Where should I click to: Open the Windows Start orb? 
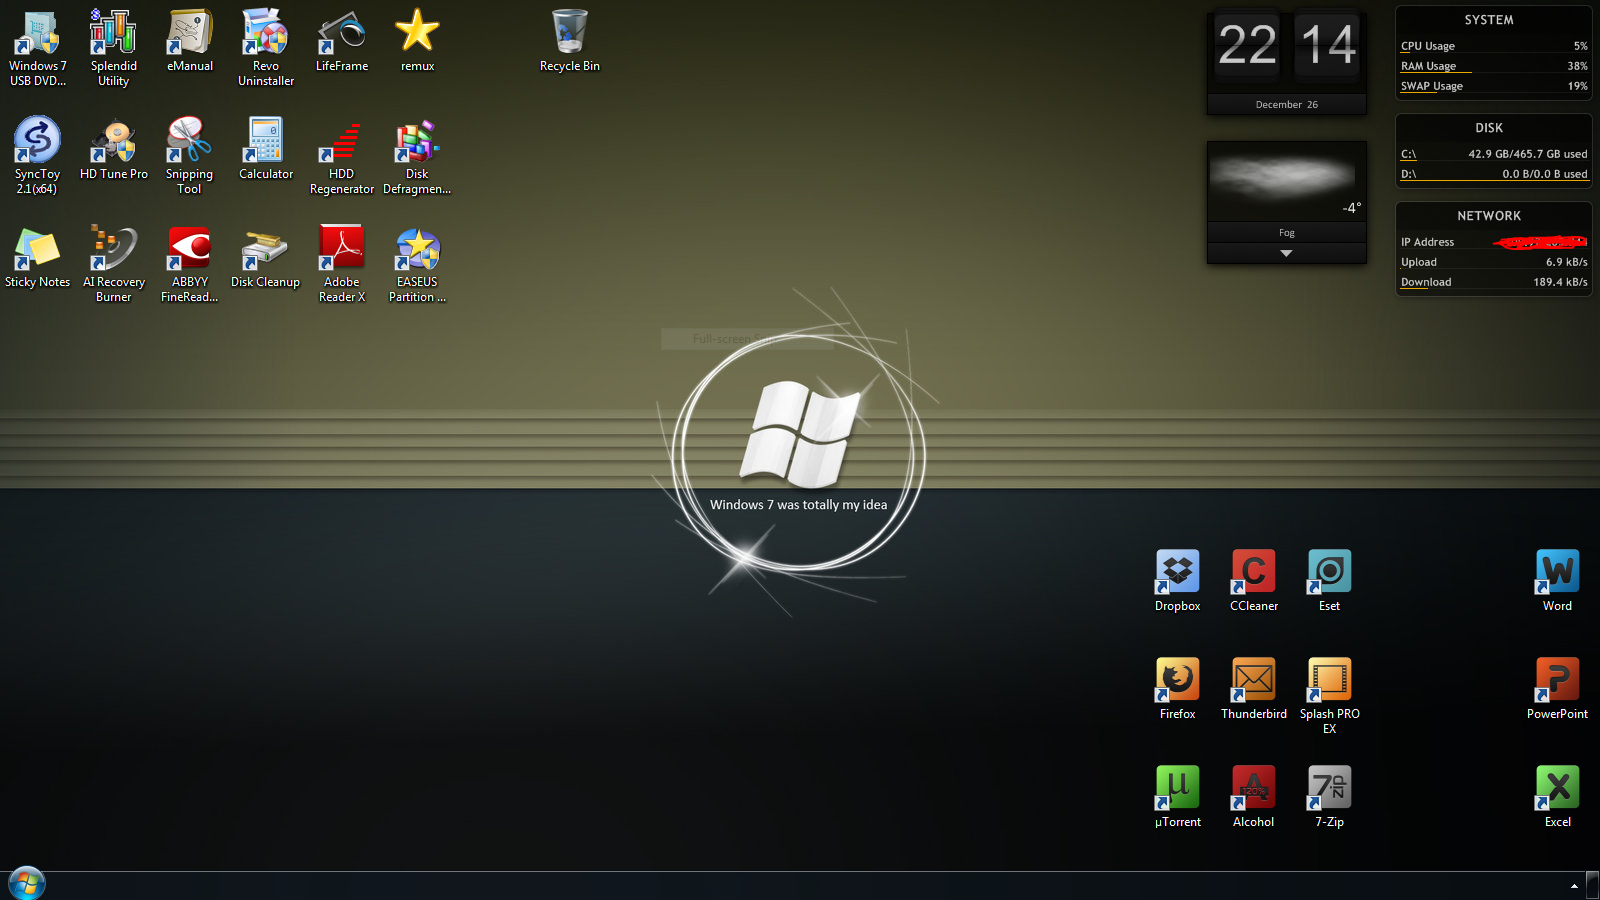coord(27,884)
